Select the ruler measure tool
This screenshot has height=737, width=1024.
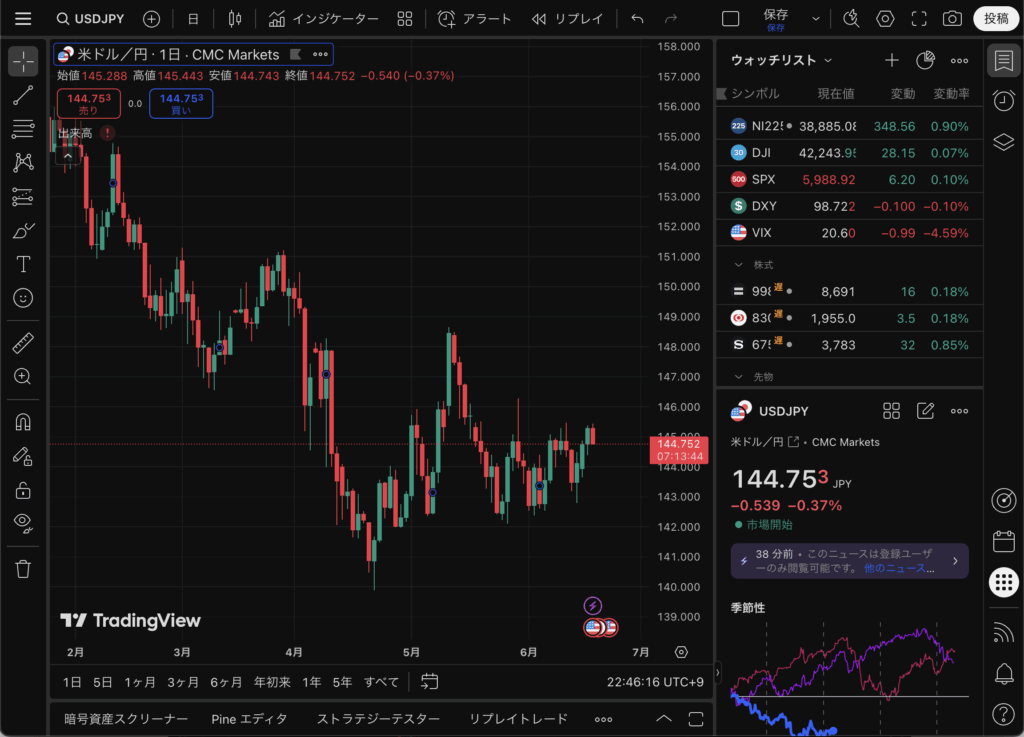point(23,345)
